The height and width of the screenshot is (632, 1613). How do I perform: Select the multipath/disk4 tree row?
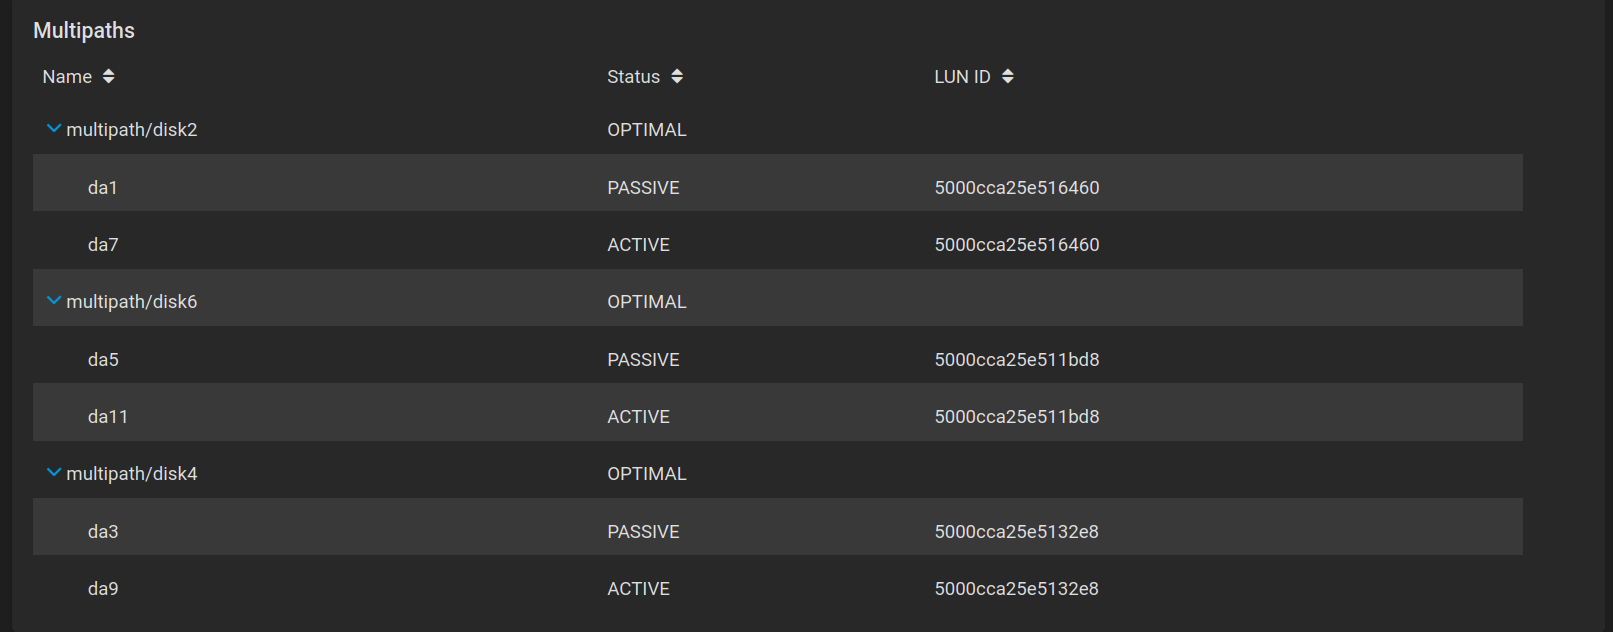tap(778, 470)
